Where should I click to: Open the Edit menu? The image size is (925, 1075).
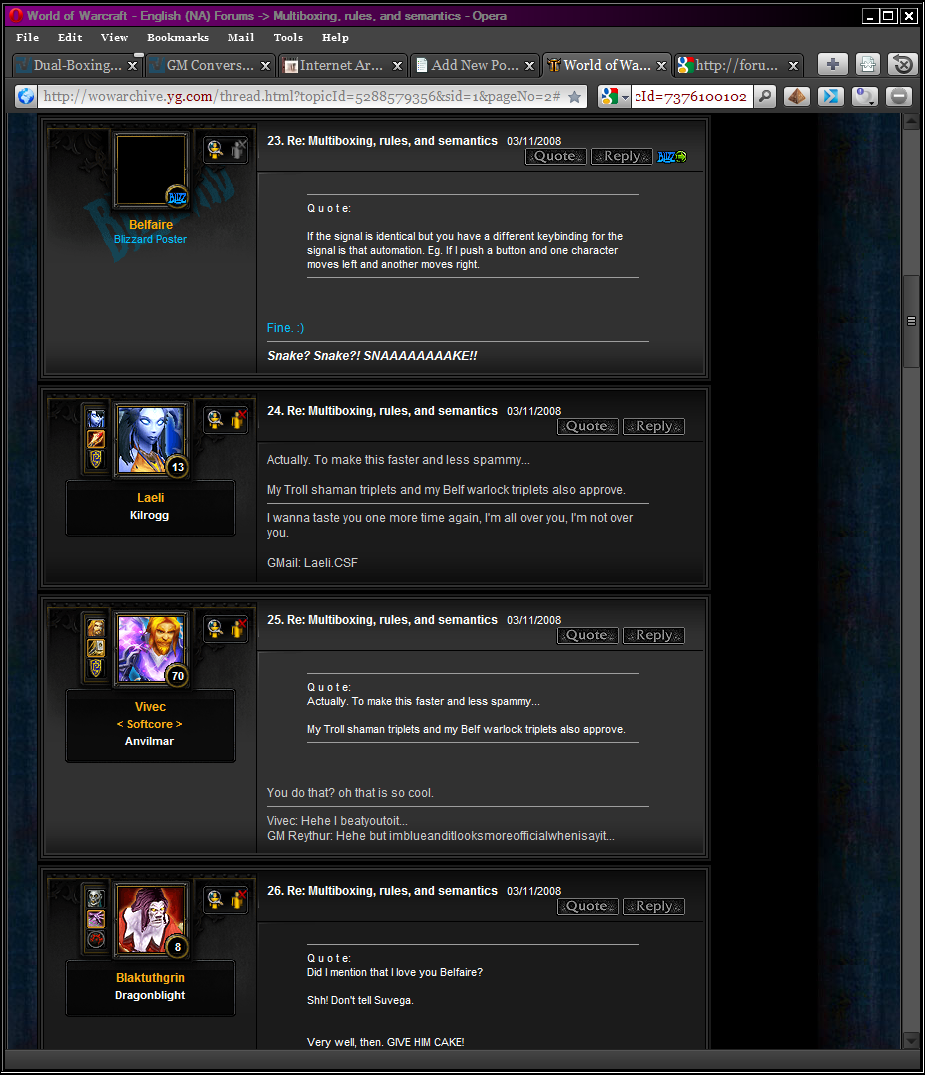(70, 38)
